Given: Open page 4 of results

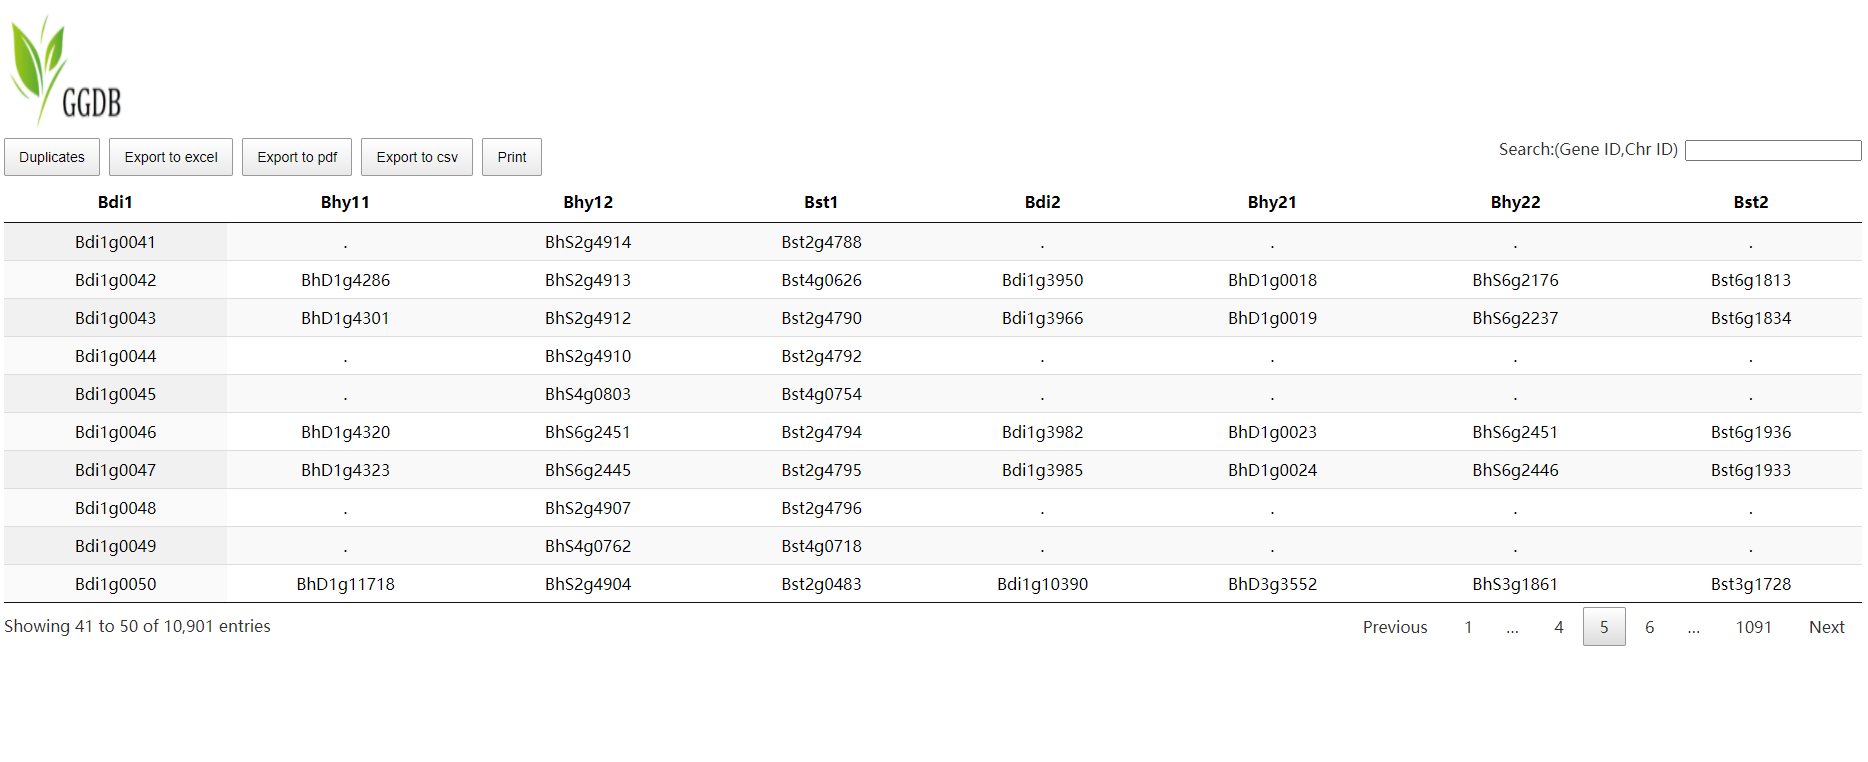Looking at the screenshot, I should click(1558, 627).
